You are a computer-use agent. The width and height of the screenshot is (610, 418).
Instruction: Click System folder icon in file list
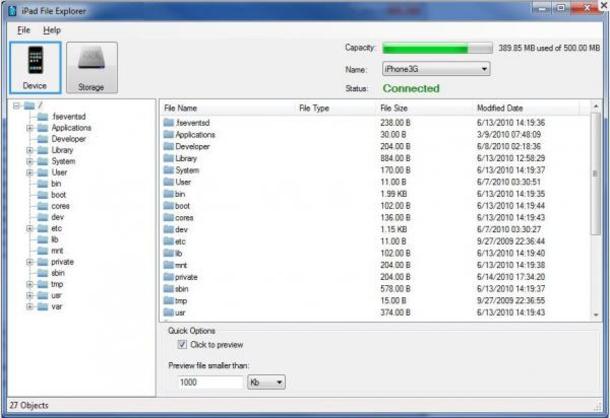[168, 170]
